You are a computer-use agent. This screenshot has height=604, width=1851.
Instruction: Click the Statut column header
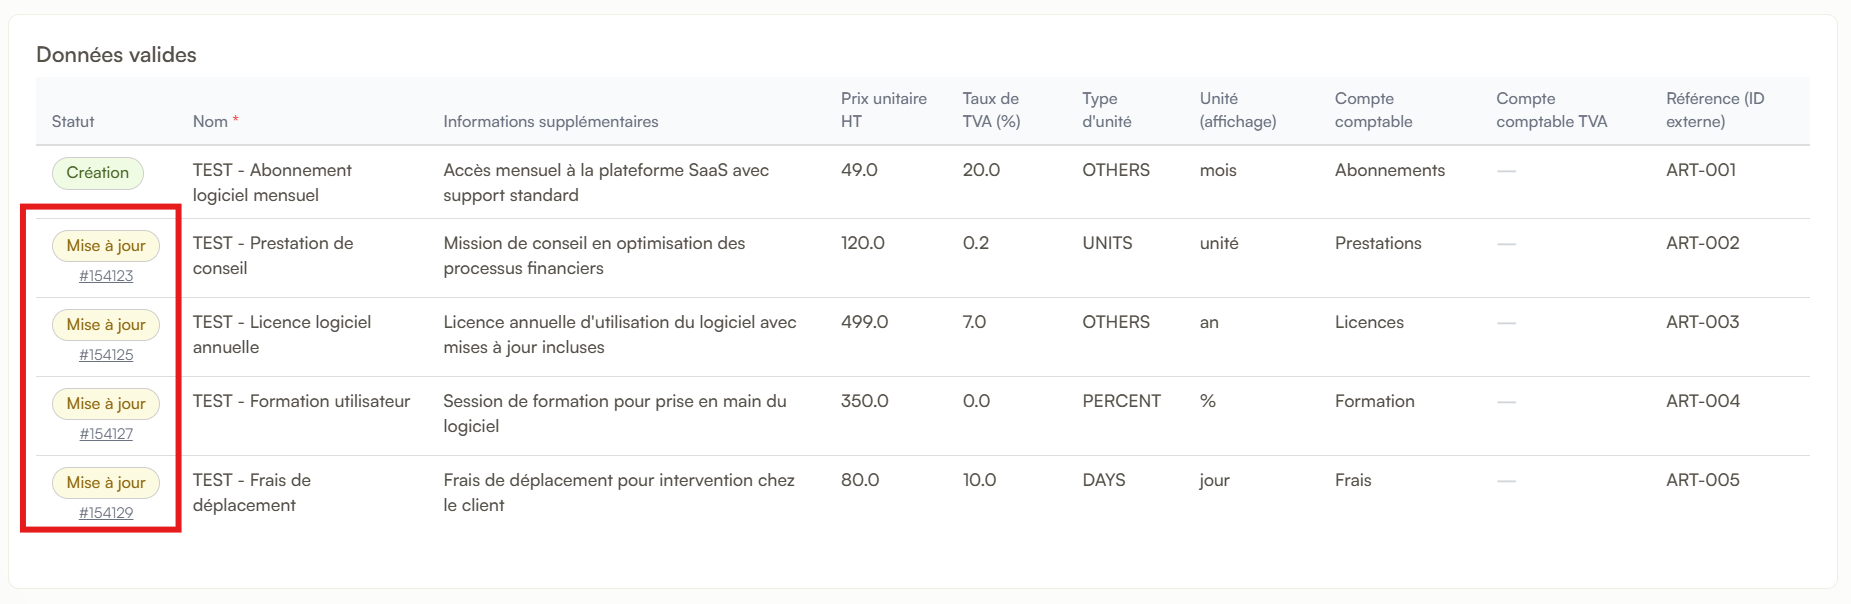point(73,122)
